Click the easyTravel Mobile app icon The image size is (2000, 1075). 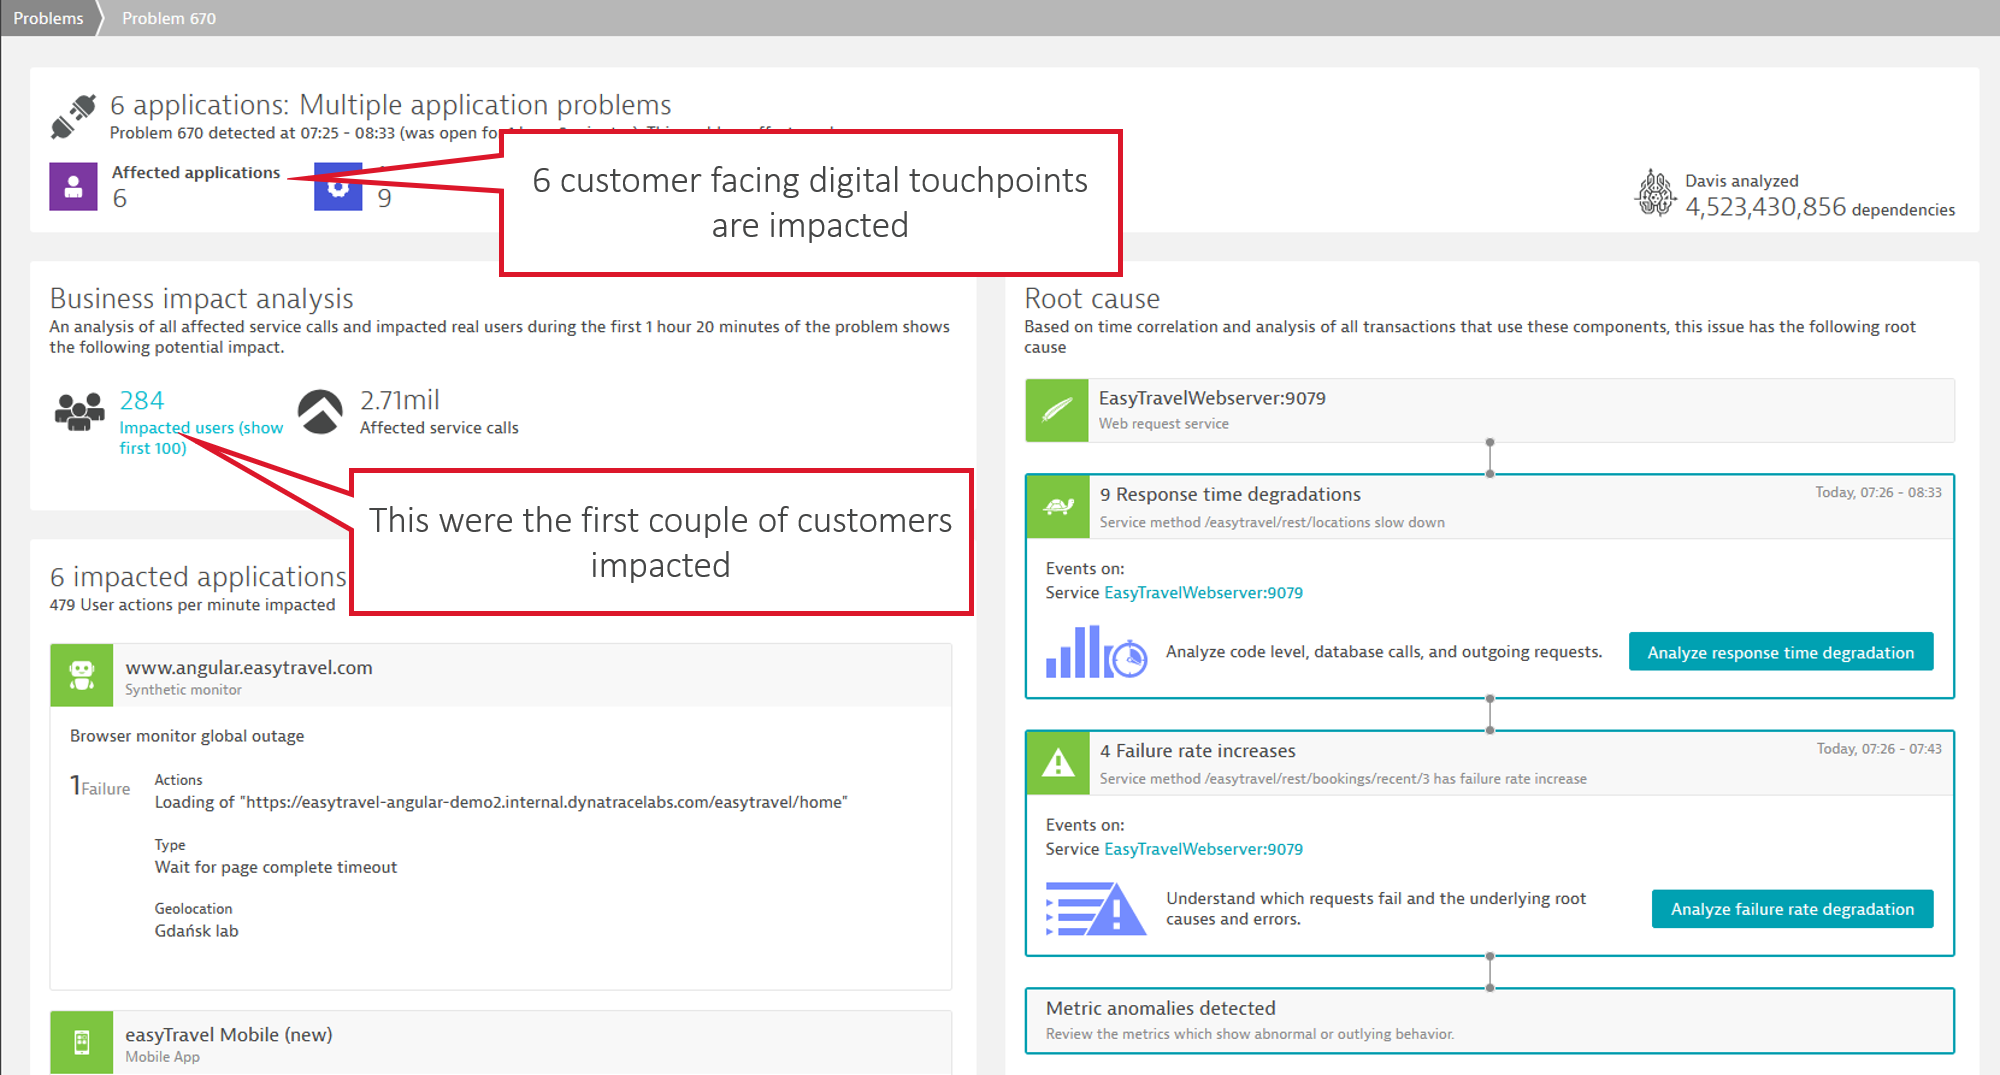(82, 1042)
